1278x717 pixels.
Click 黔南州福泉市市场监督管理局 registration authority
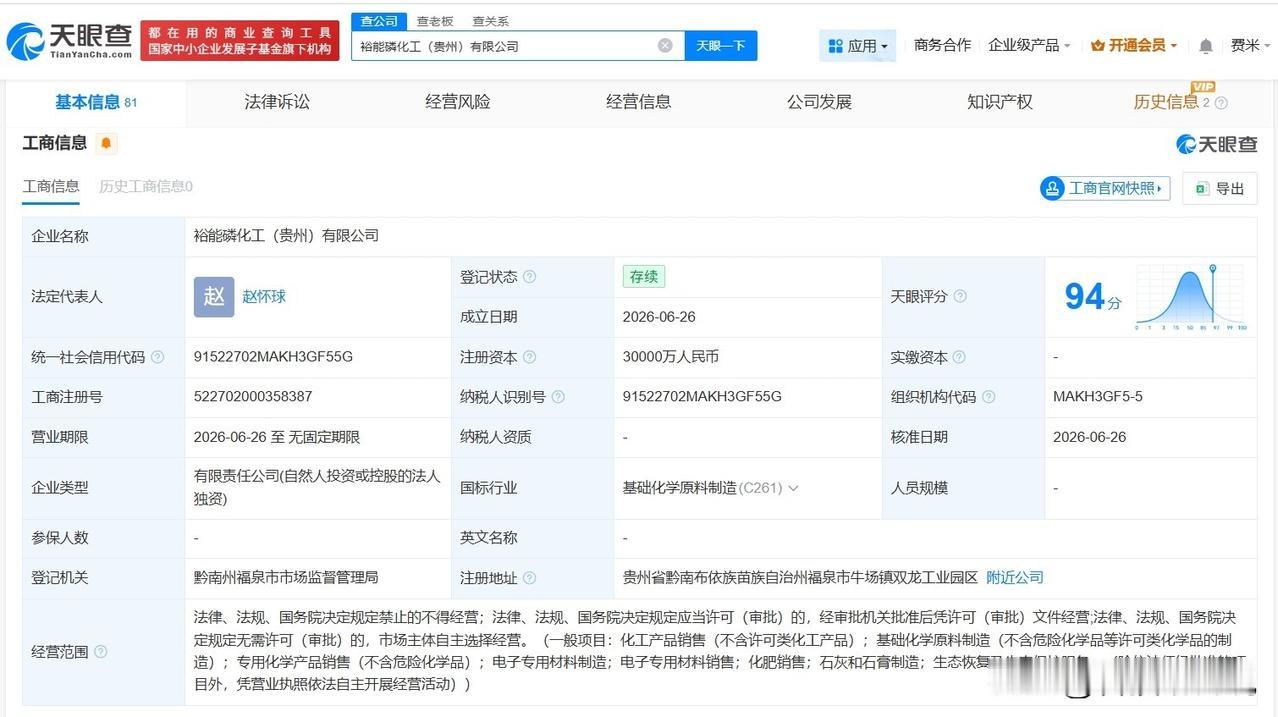(286, 578)
